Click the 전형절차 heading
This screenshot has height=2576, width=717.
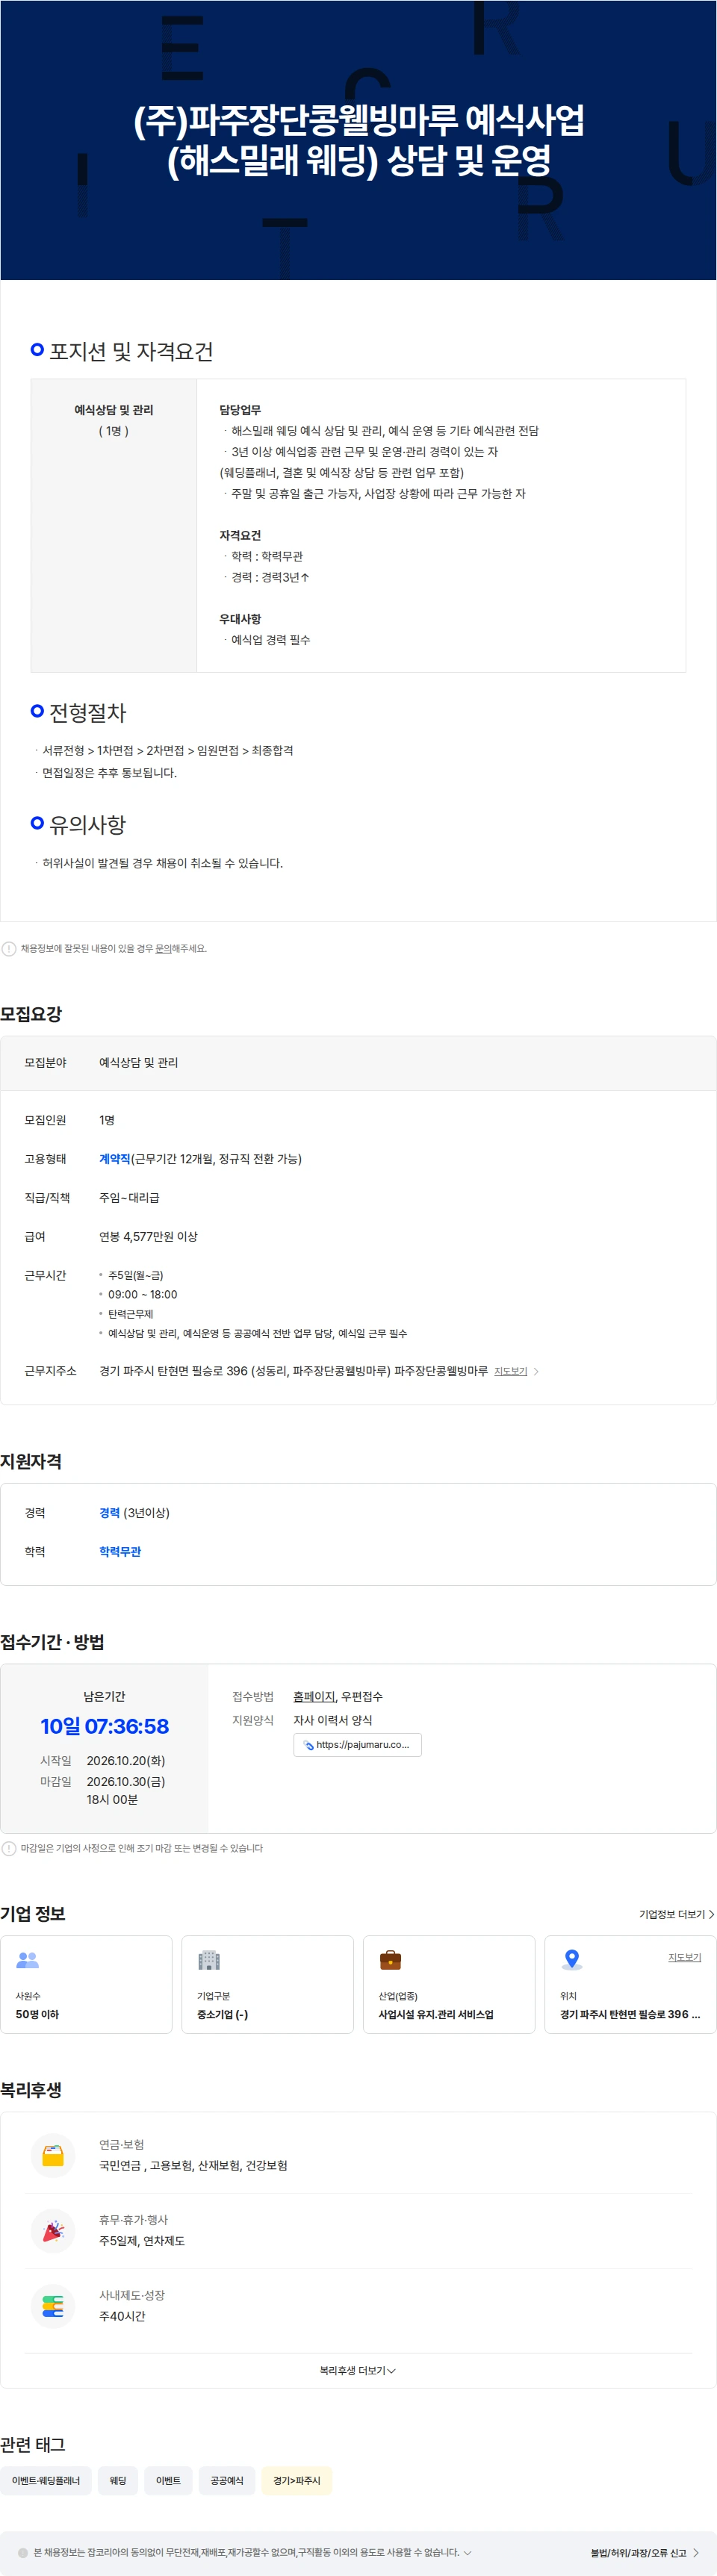[x=88, y=713]
